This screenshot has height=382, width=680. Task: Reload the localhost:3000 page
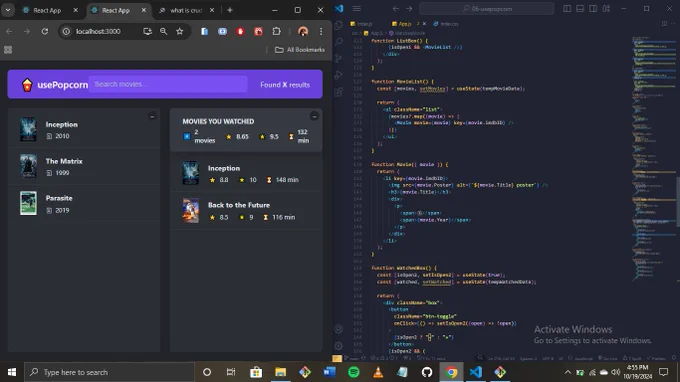(x=45, y=31)
